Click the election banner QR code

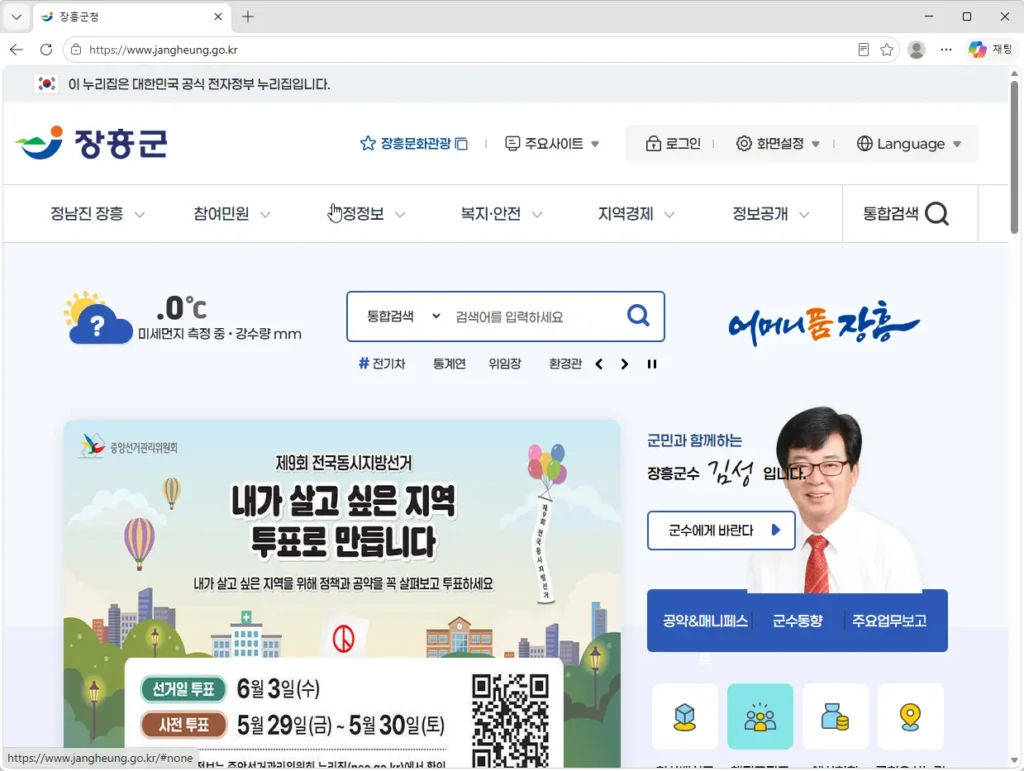[510, 721]
